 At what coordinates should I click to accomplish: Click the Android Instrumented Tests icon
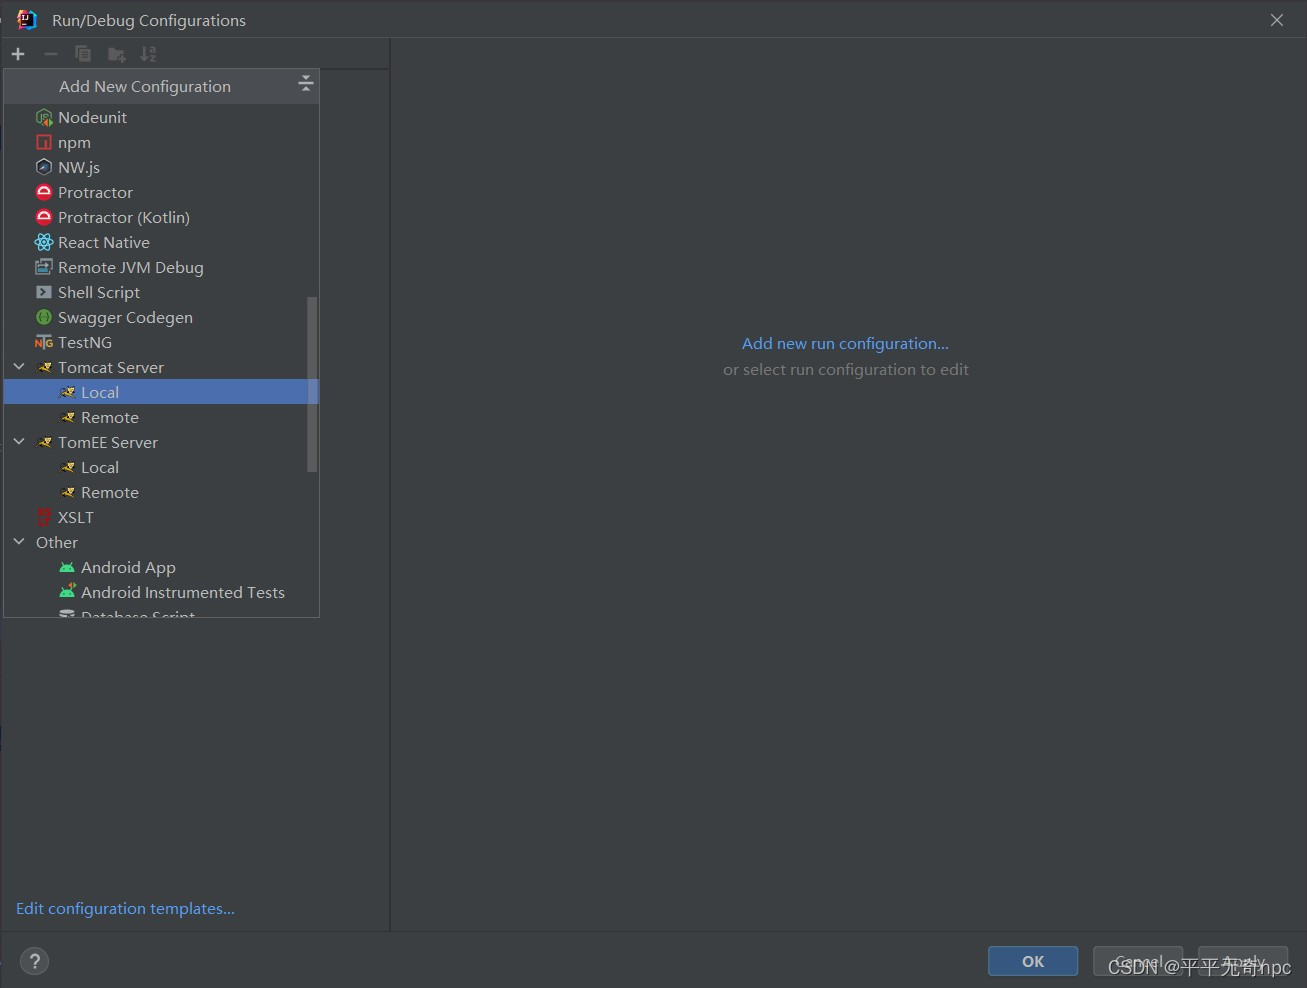pos(67,591)
